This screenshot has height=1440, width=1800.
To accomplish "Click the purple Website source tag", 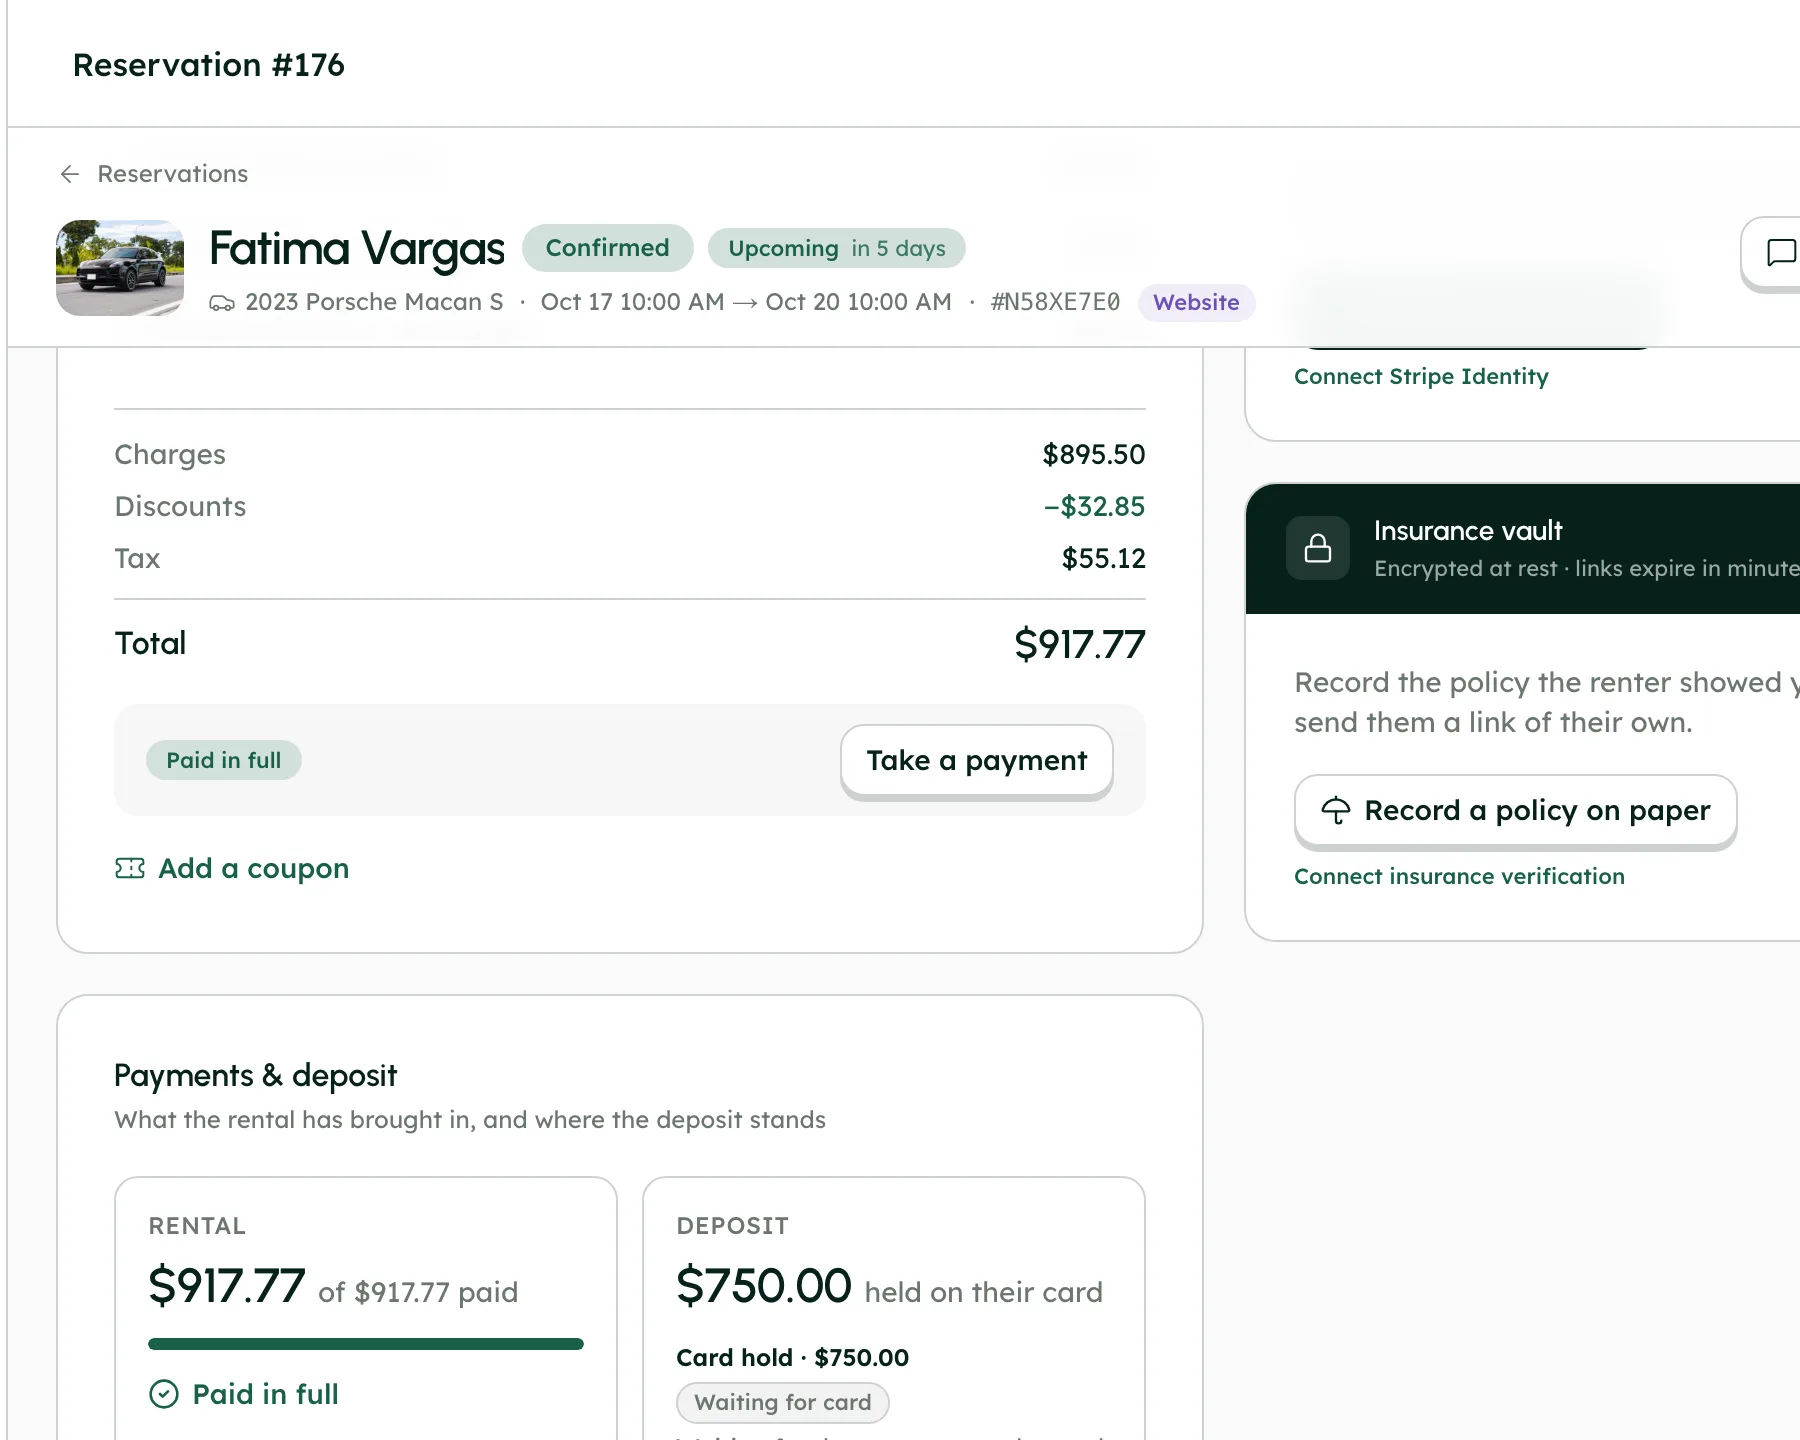I will pos(1196,303).
